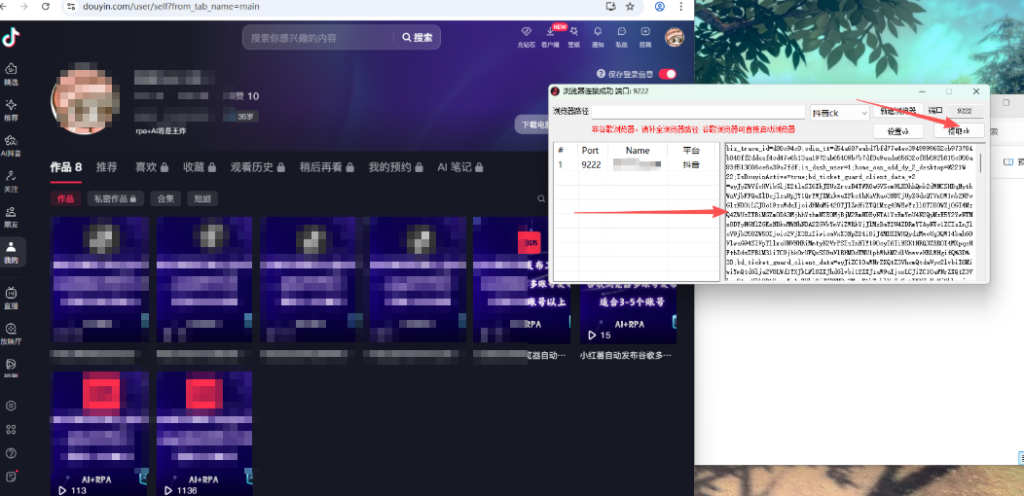1024x496 pixels.
Task: Open the AI 笔记 tab
Action: 461,167
